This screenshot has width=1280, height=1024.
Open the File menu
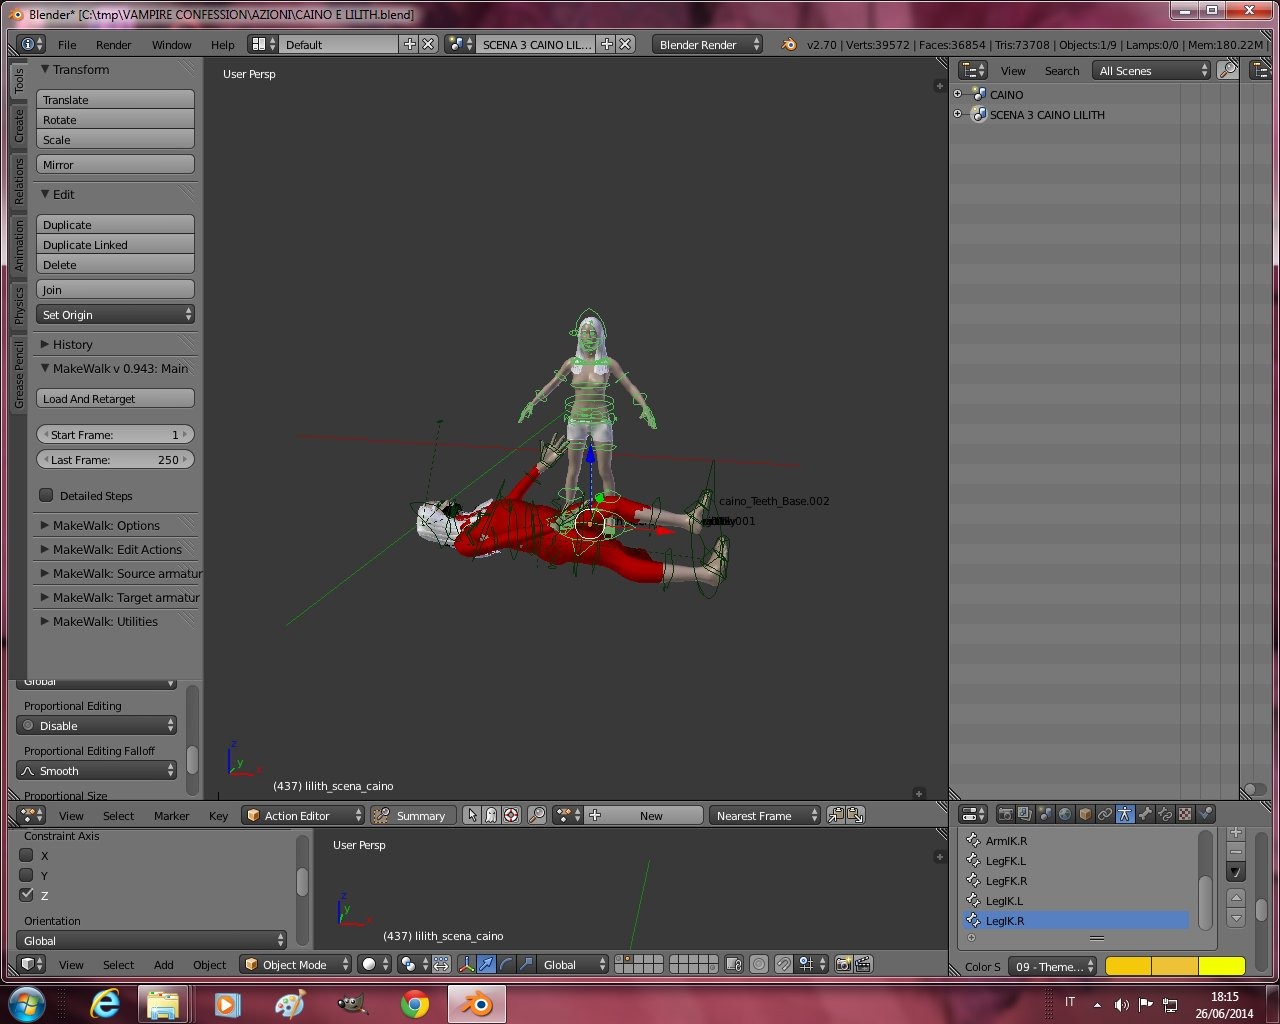tap(67, 44)
